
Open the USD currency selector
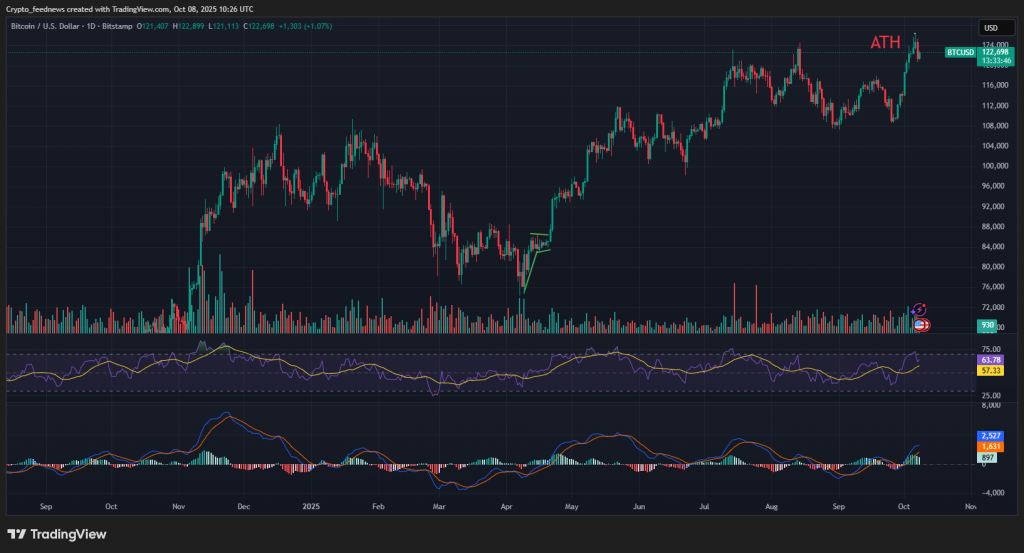point(990,28)
